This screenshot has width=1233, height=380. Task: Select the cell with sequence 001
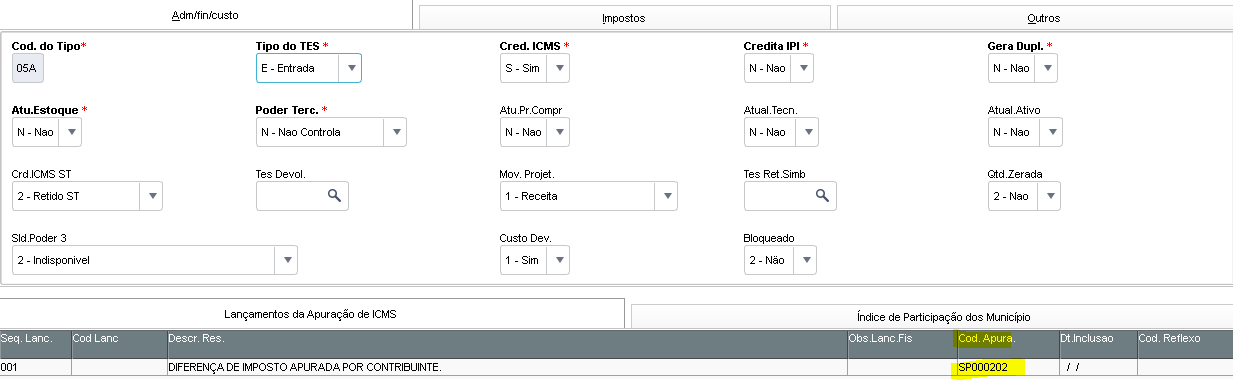pos(35,367)
